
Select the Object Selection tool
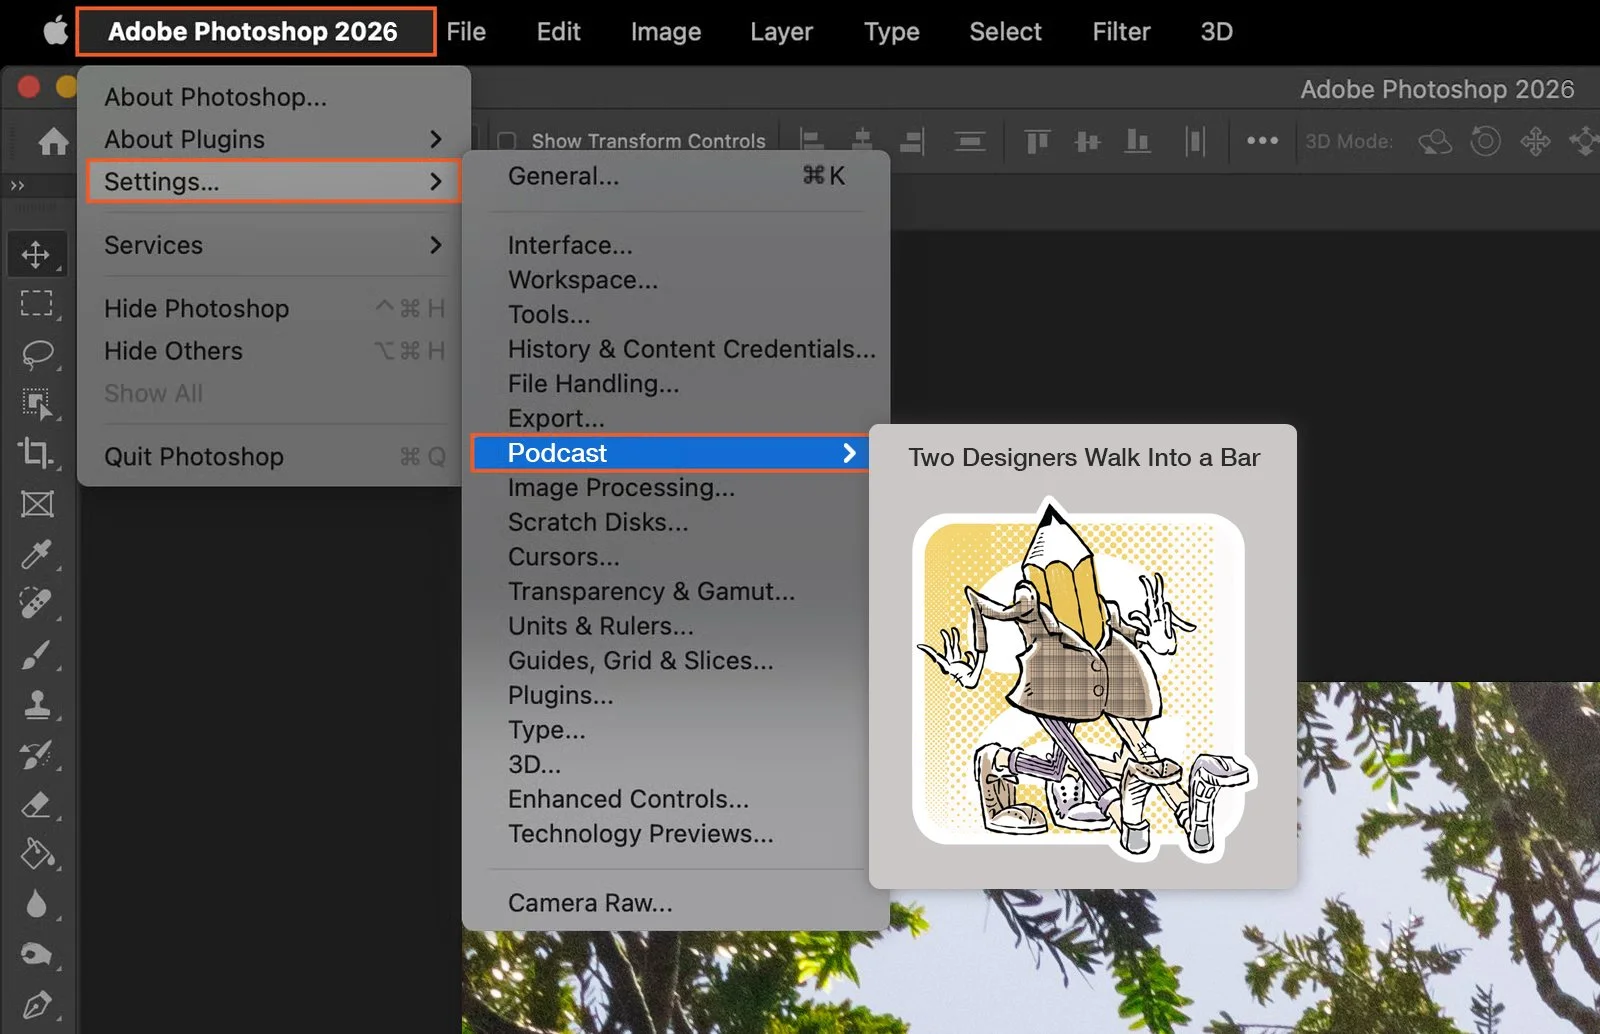(x=36, y=403)
